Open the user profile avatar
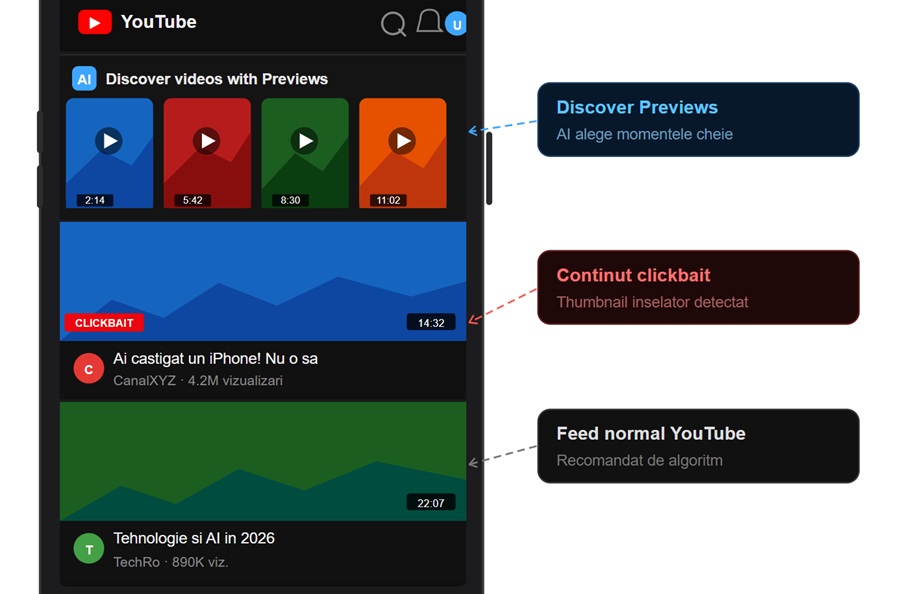This screenshot has width=900, height=594. (x=456, y=22)
